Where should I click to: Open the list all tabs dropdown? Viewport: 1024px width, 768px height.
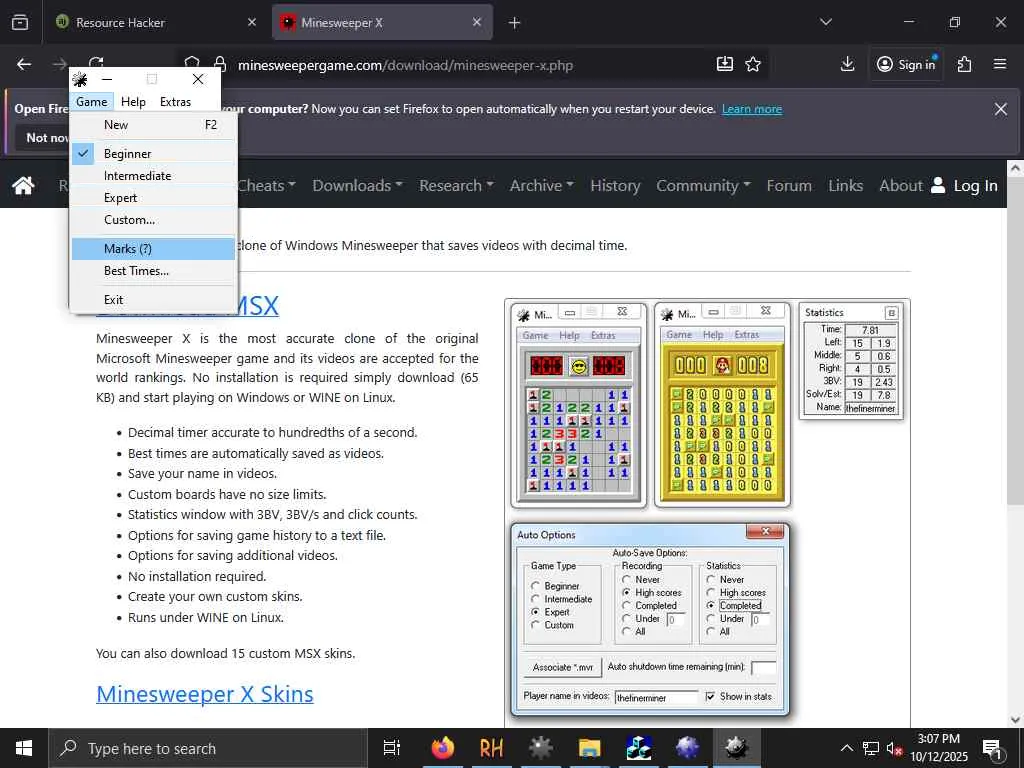pyautogui.click(x=825, y=22)
